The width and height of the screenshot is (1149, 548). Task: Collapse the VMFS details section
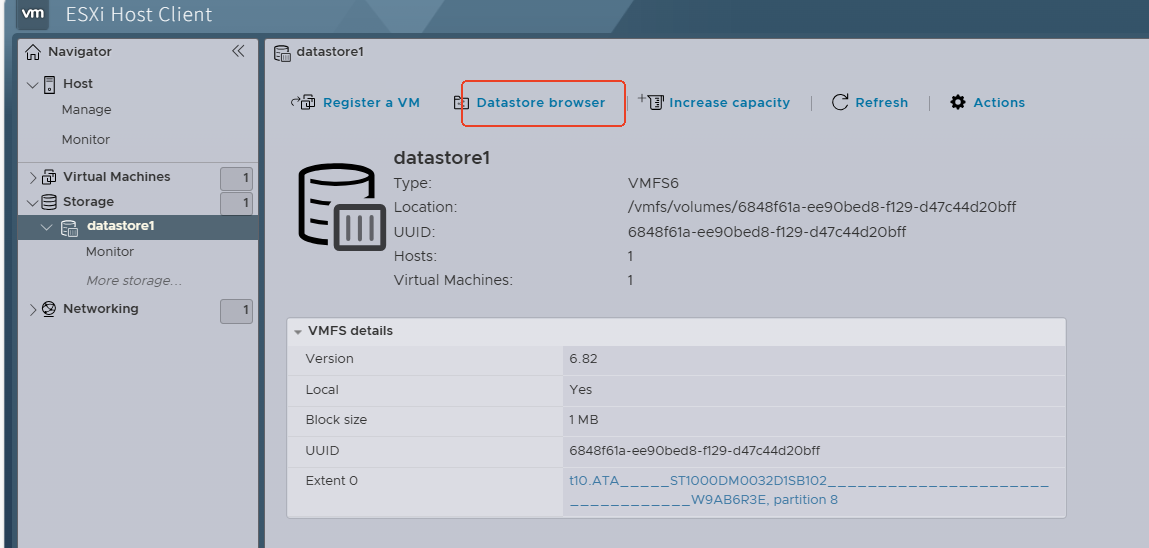coord(298,331)
